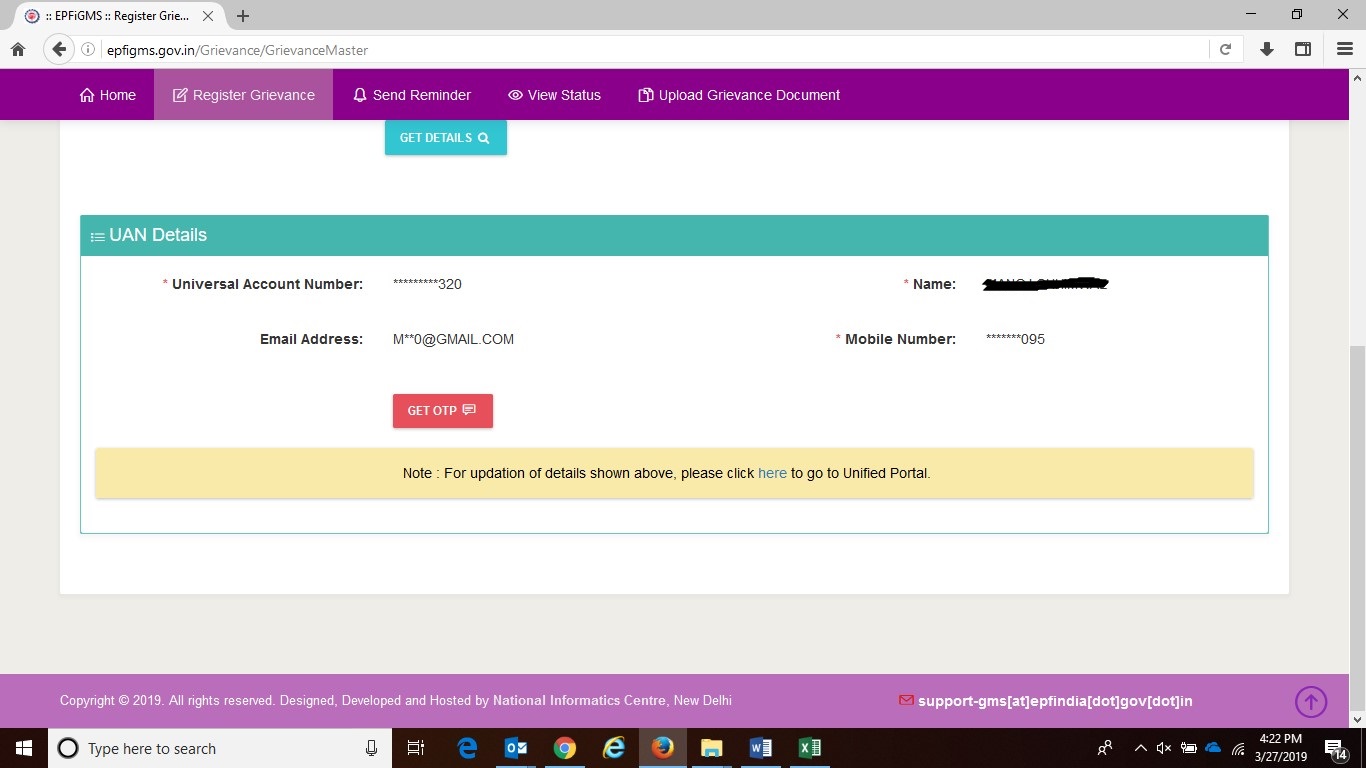Click the bell icon beside Send Reminder
1366x768 pixels.
click(x=360, y=94)
